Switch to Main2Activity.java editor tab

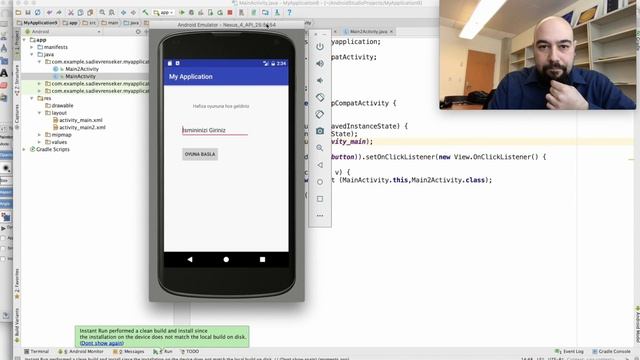click(x=368, y=31)
